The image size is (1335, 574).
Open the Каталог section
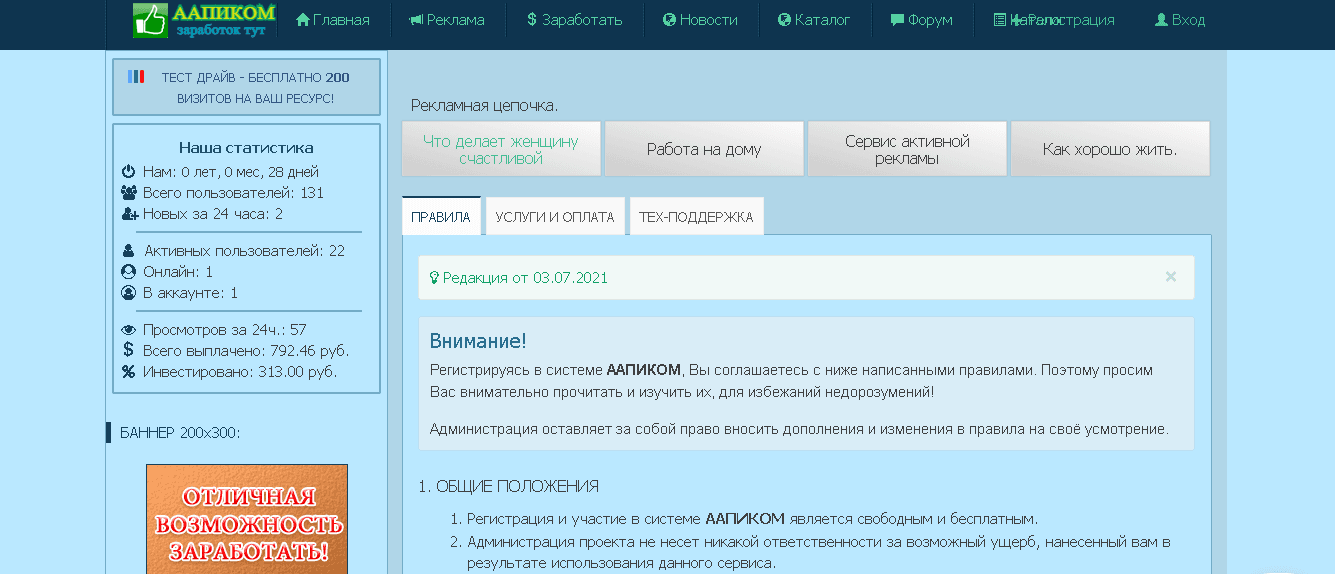(x=814, y=20)
